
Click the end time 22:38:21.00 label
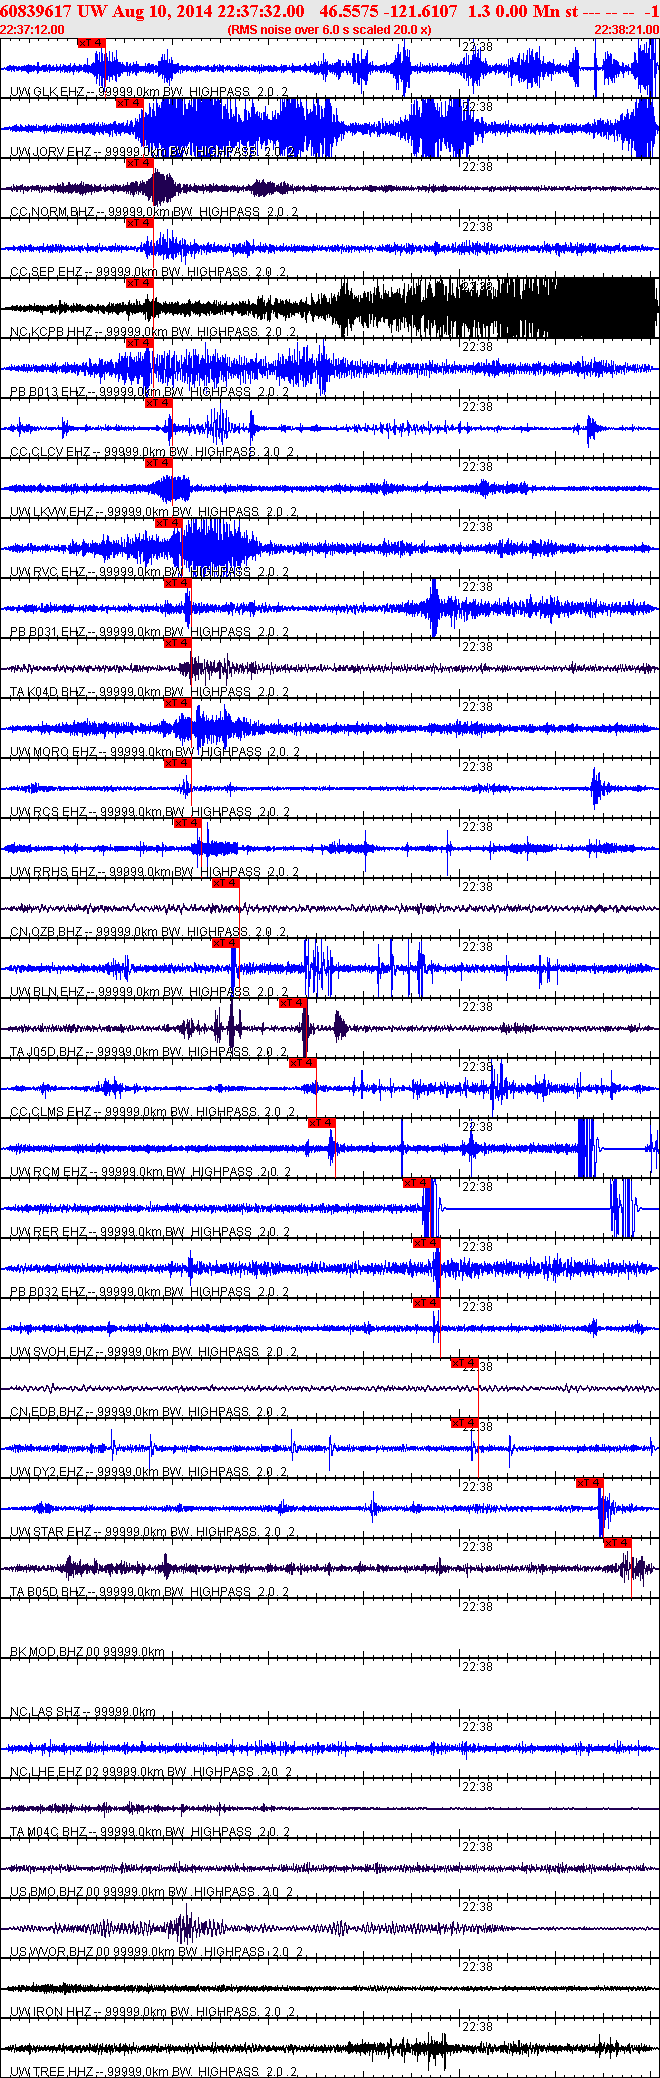(x=627, y=30)
